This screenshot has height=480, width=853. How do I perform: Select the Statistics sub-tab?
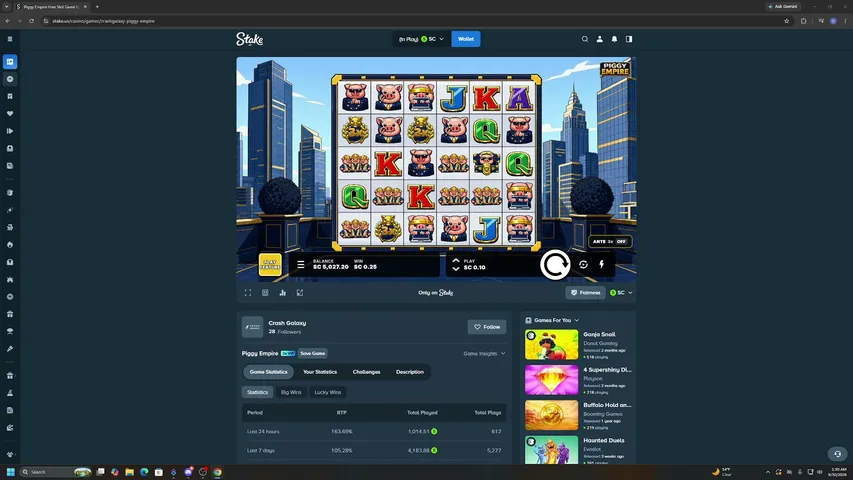[x=257, y=392]
